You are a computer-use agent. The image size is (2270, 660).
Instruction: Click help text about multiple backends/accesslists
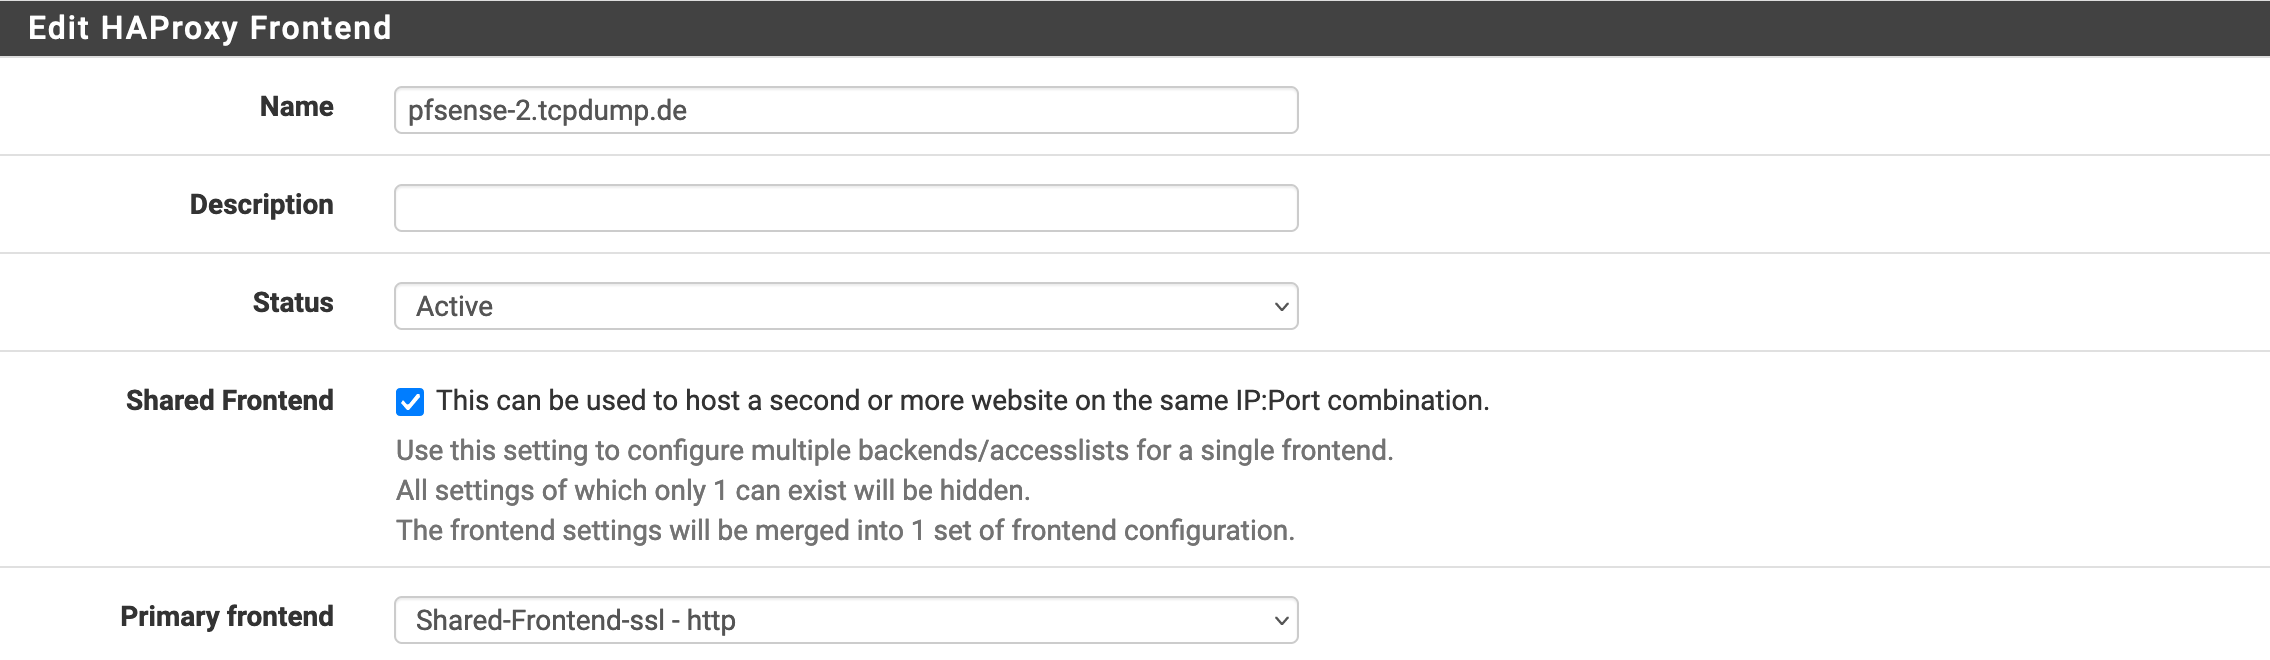click(x=894, y=451)
